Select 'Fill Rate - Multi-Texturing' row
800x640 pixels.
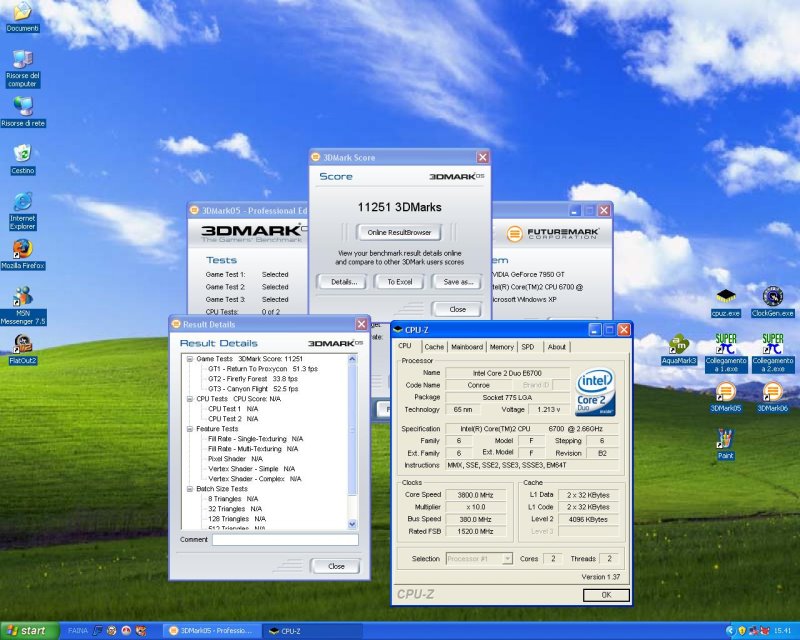[x=253, y=449]
